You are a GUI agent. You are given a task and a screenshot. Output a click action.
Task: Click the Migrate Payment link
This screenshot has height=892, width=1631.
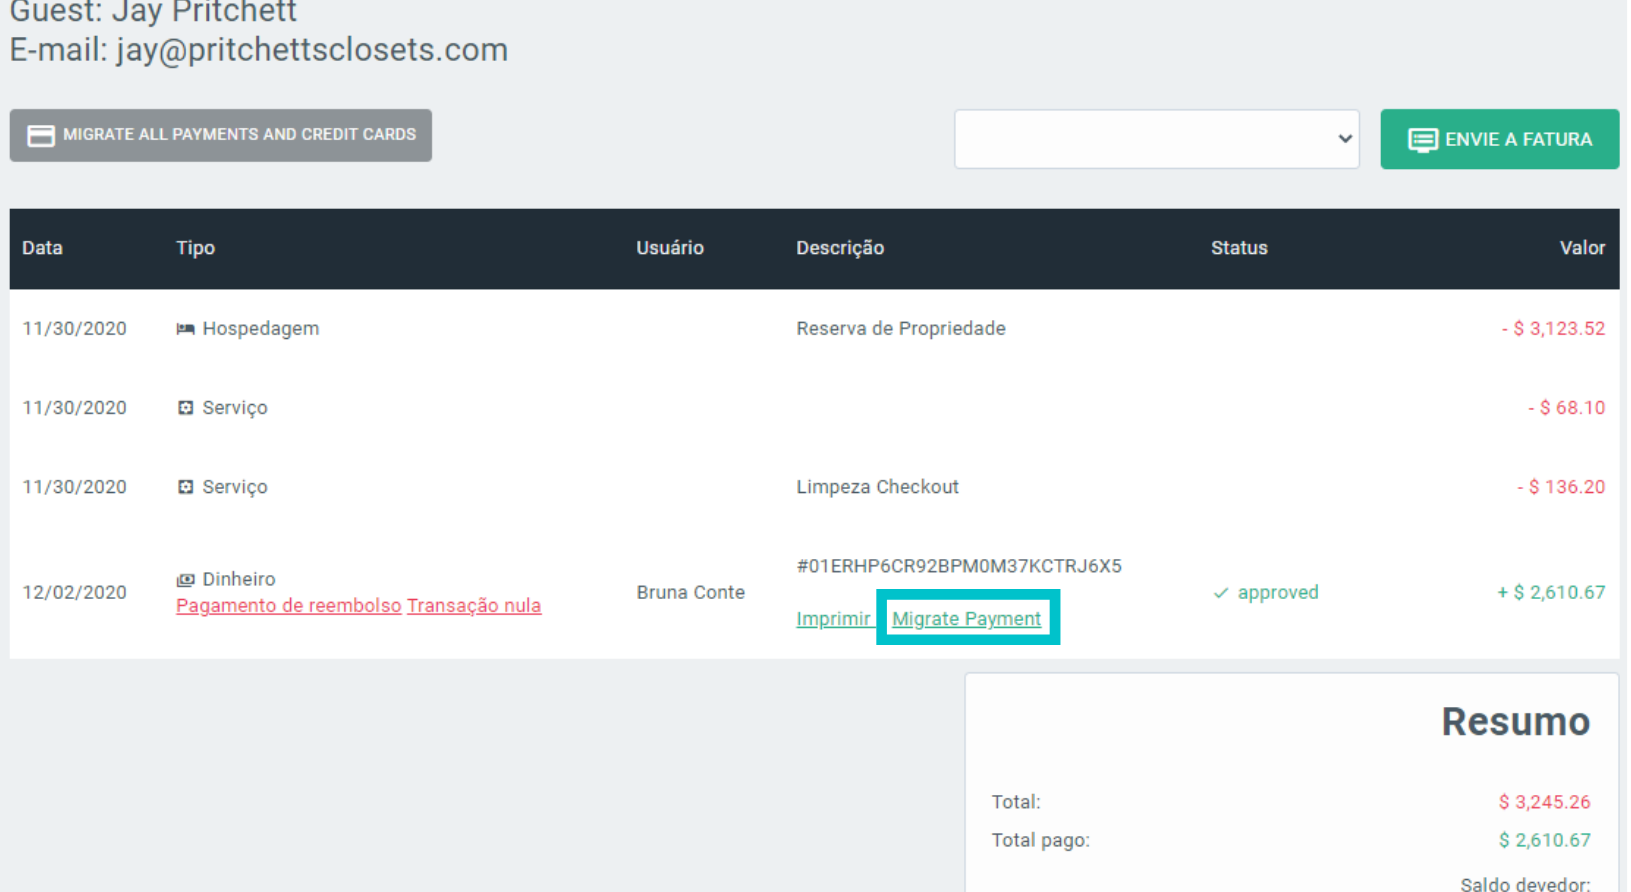click(966, 619)
